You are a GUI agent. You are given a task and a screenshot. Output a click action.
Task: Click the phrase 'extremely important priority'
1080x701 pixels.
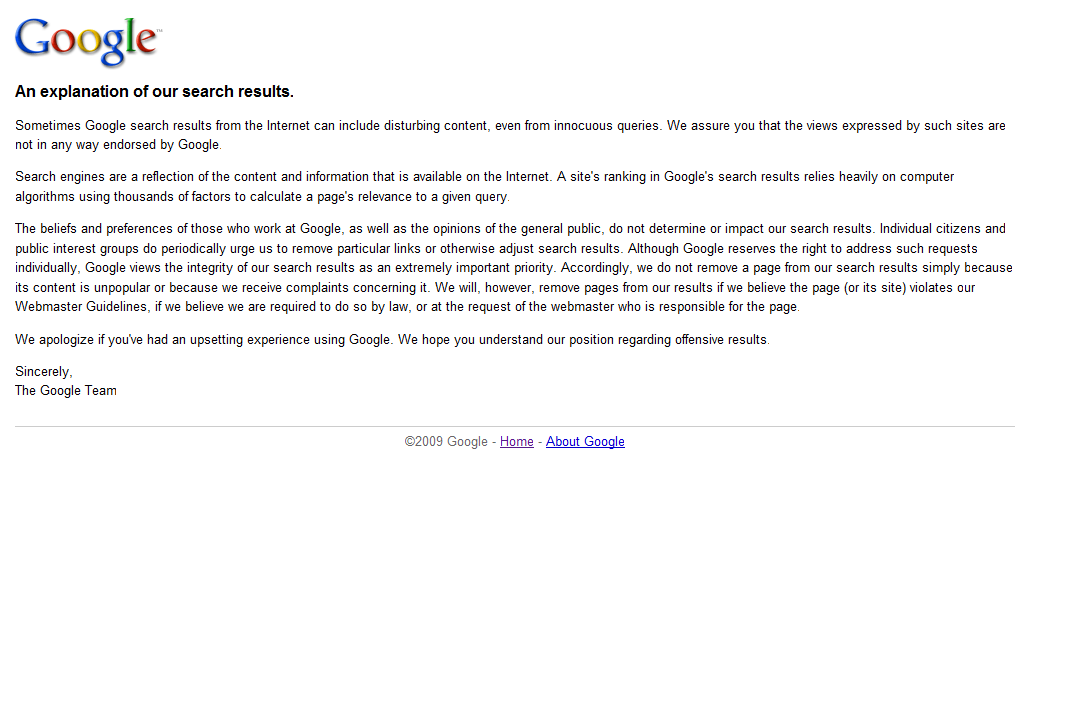coord(474,268)
